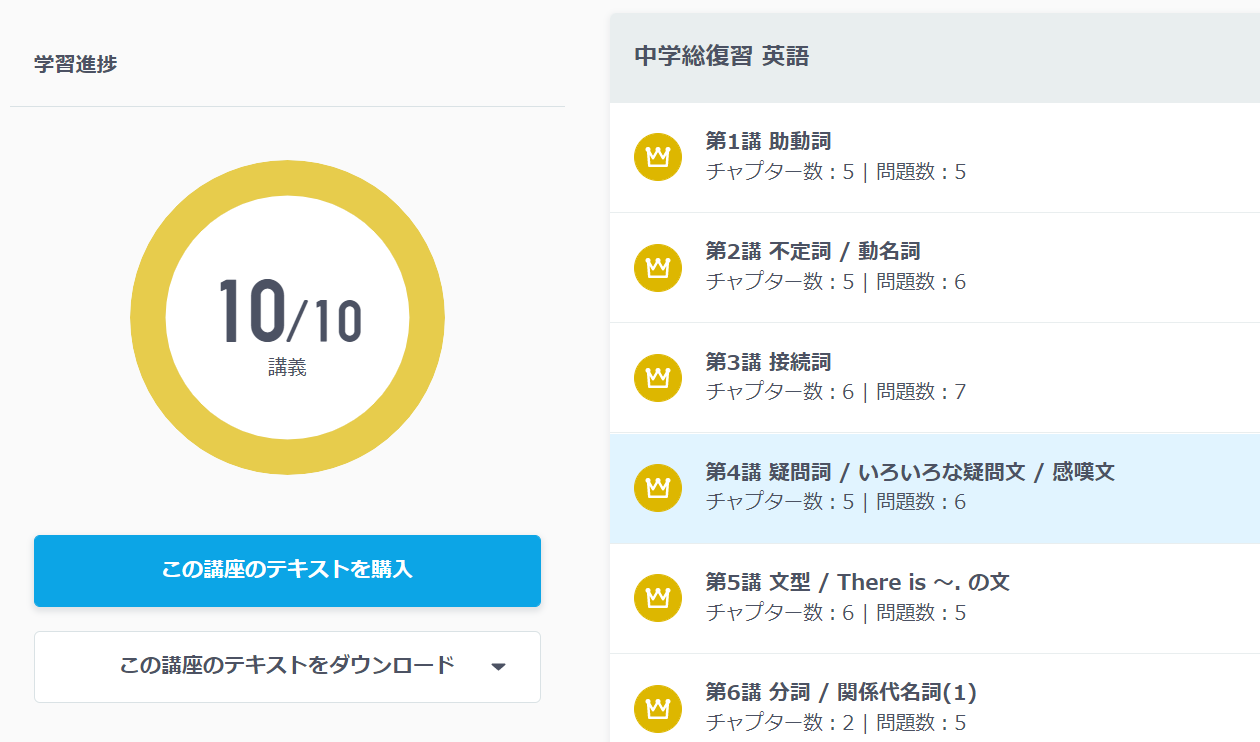This screenshot has height=742, width=1260.
Task: Open the この講座のテキストをダウンロード dropdown
Action: [287, 666]
